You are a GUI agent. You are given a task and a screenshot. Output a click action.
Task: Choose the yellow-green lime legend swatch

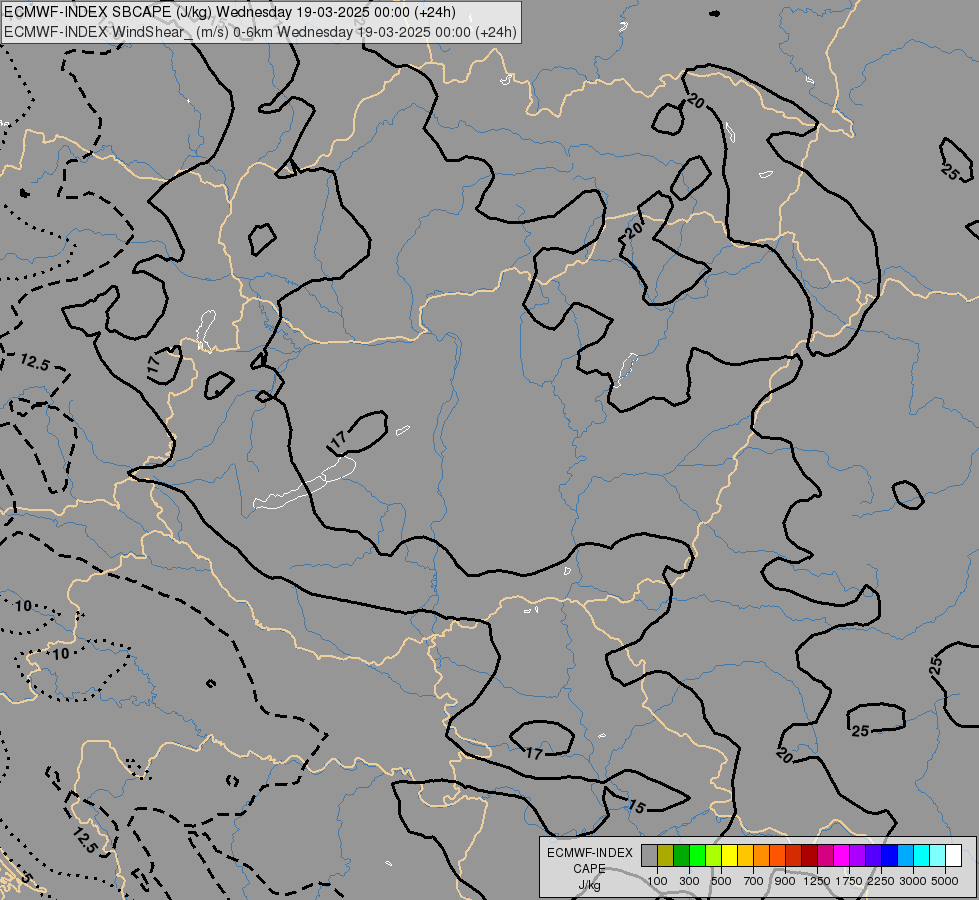point(714,855)
